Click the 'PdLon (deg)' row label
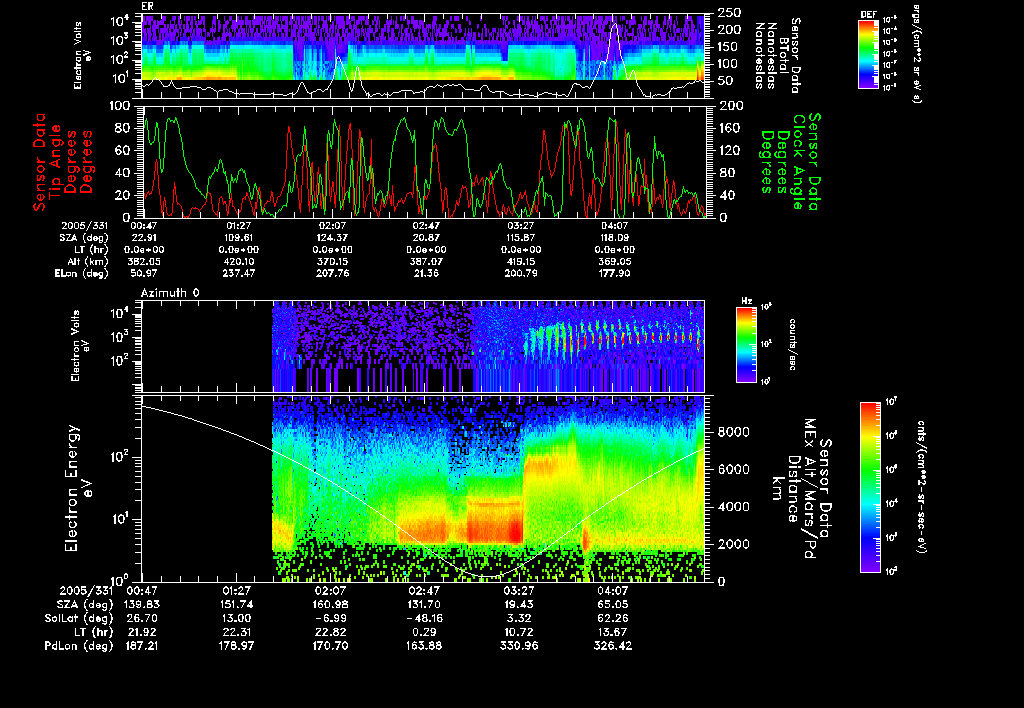The height and width of the screenshot is (708, 1024). tap(78, 646)
